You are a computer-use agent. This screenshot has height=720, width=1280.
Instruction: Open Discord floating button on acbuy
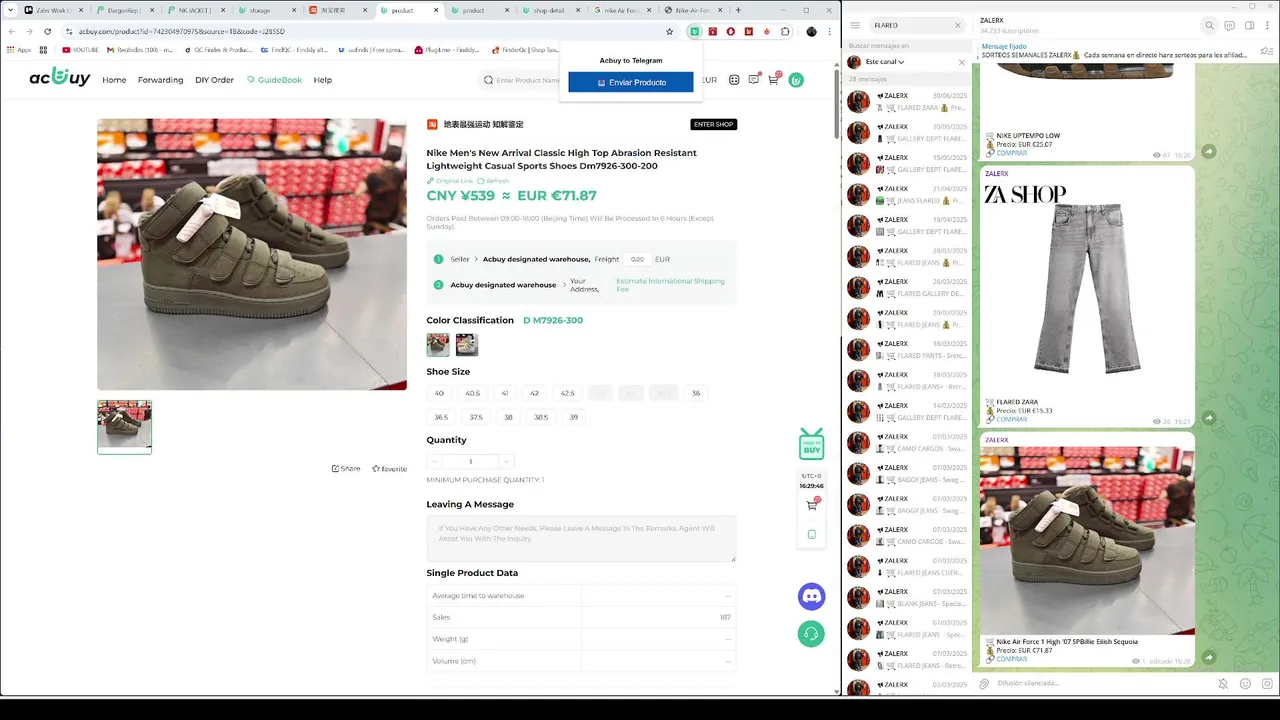(x=811, y=597)
